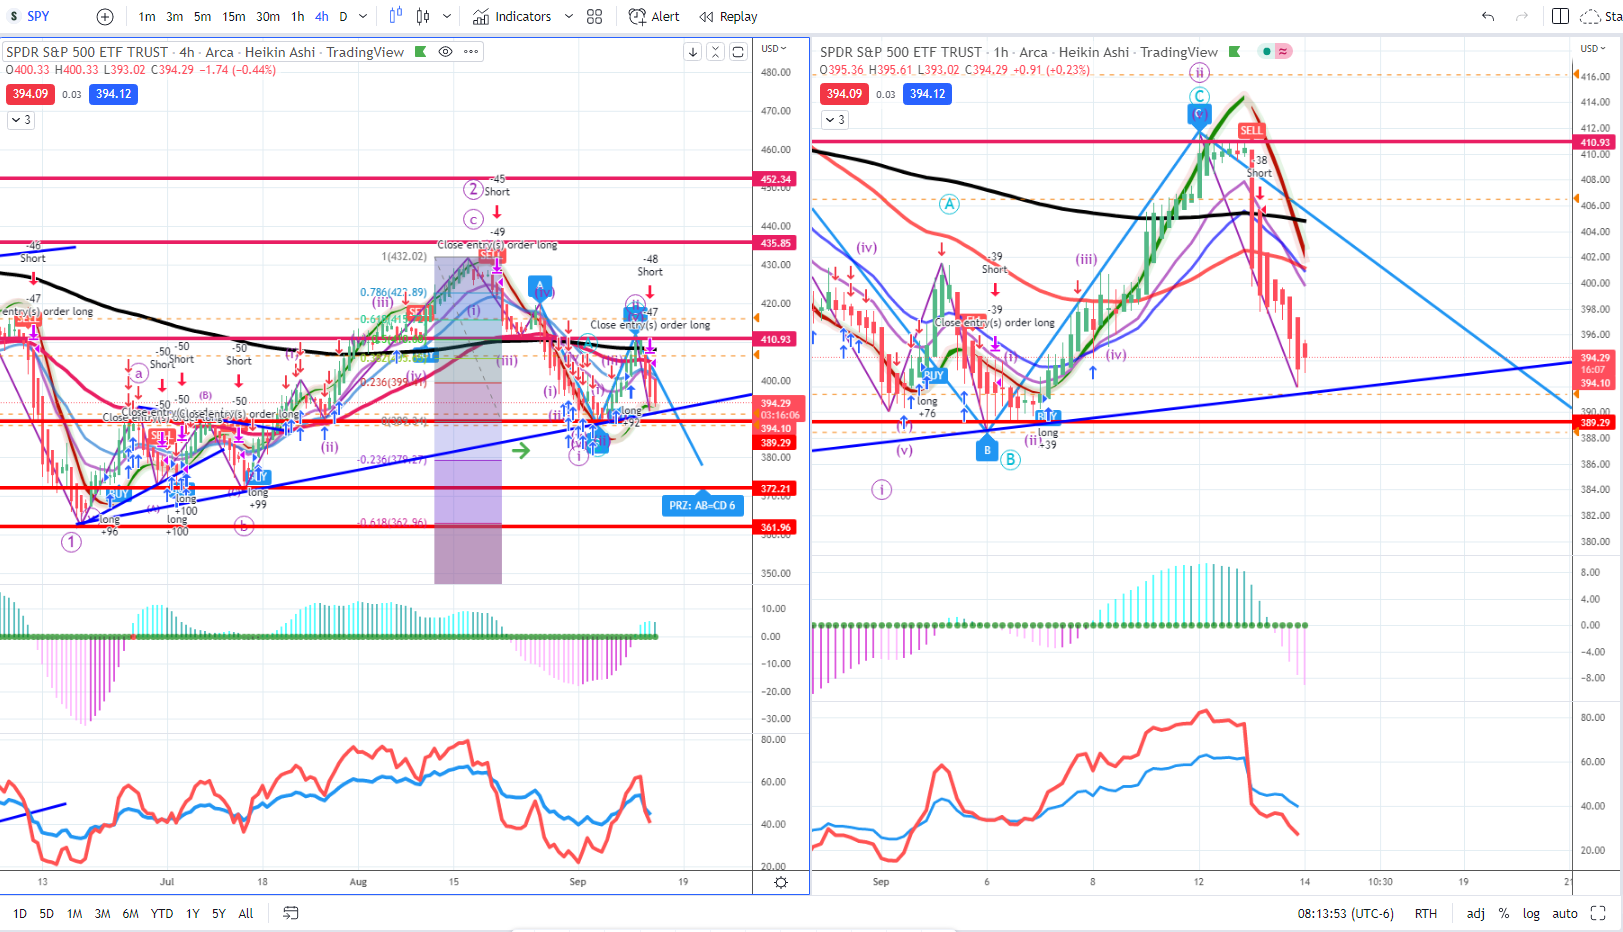
Task: Open the RTH session menu
Action: [1426, 913]
